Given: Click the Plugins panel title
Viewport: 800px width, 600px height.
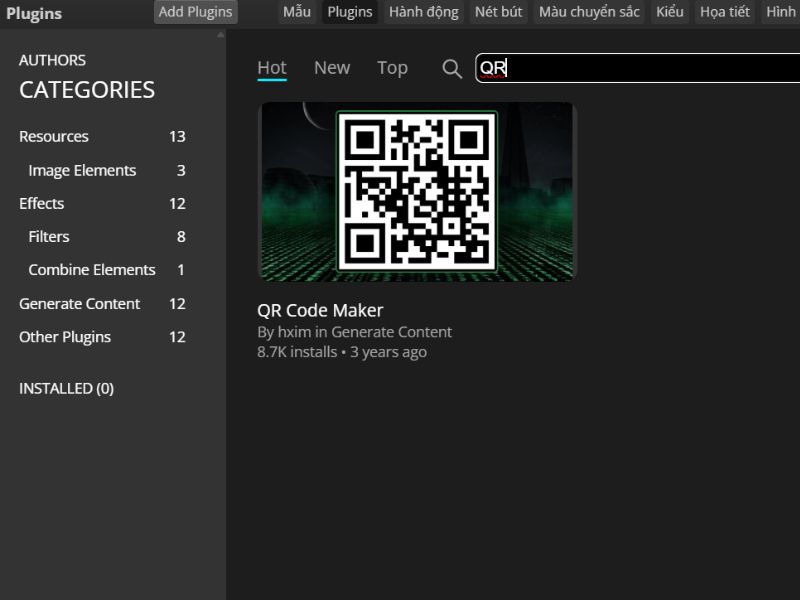Looking at the screenshot, I should click(x=34, y=13).
